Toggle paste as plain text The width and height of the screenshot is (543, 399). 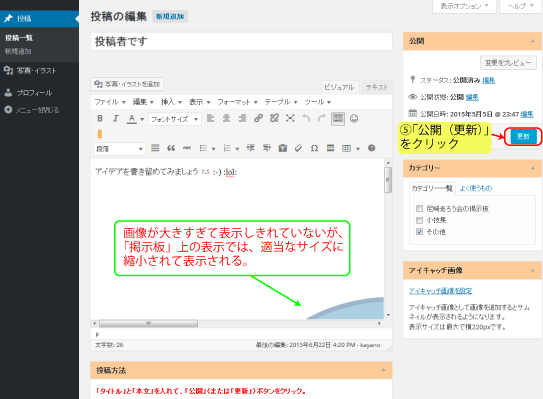[x=283, y=148]
